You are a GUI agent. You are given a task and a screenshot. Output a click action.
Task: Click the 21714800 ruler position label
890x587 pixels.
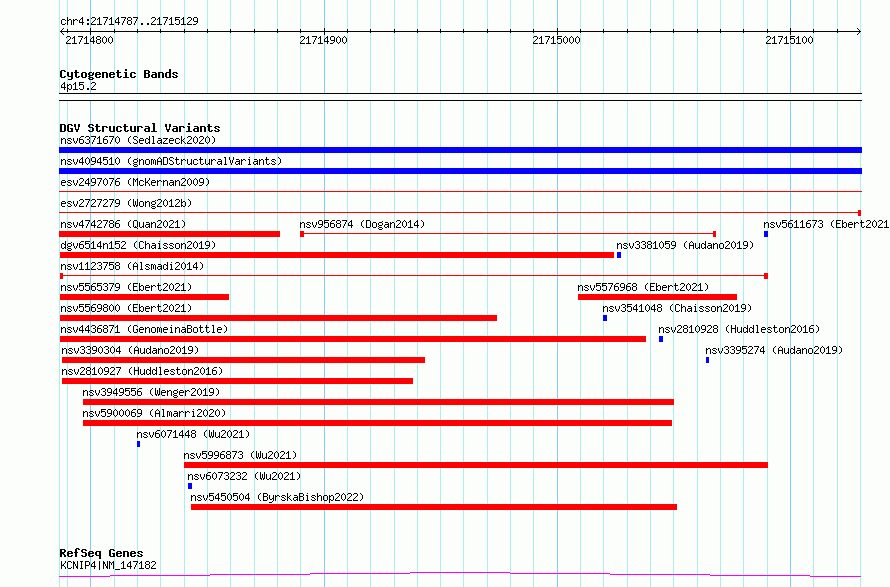tap(90, 40)
